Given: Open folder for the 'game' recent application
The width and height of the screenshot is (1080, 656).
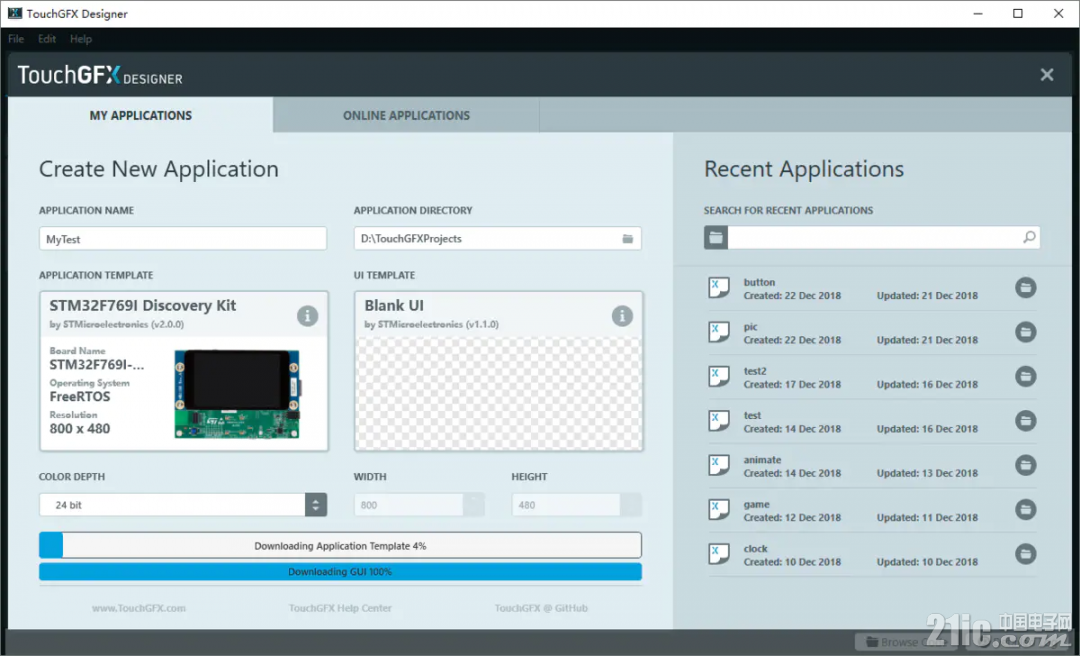Looking at the screenshot, I should click(1026, 510).
